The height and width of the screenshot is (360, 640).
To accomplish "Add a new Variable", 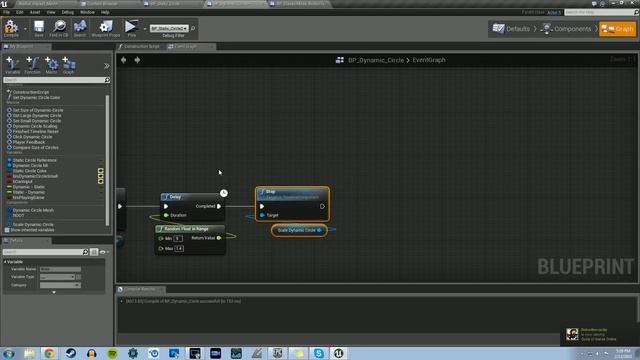I will point(12,65).
